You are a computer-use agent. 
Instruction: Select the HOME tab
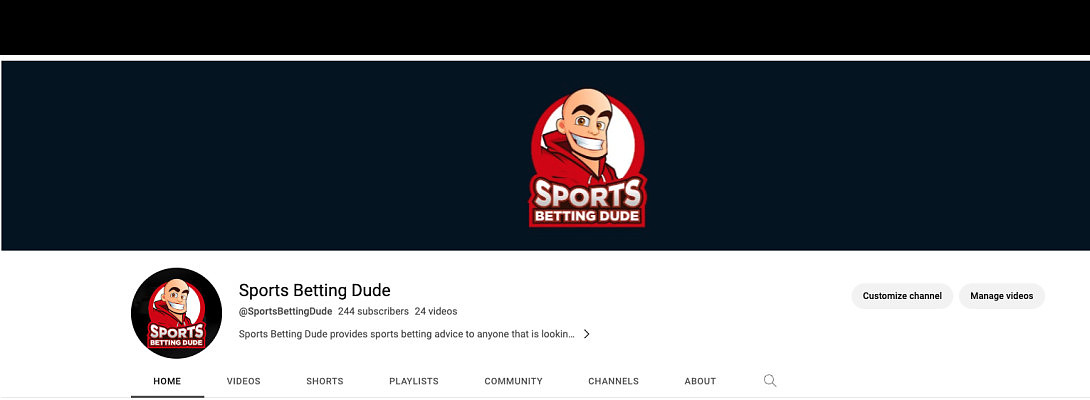[167, 381]
